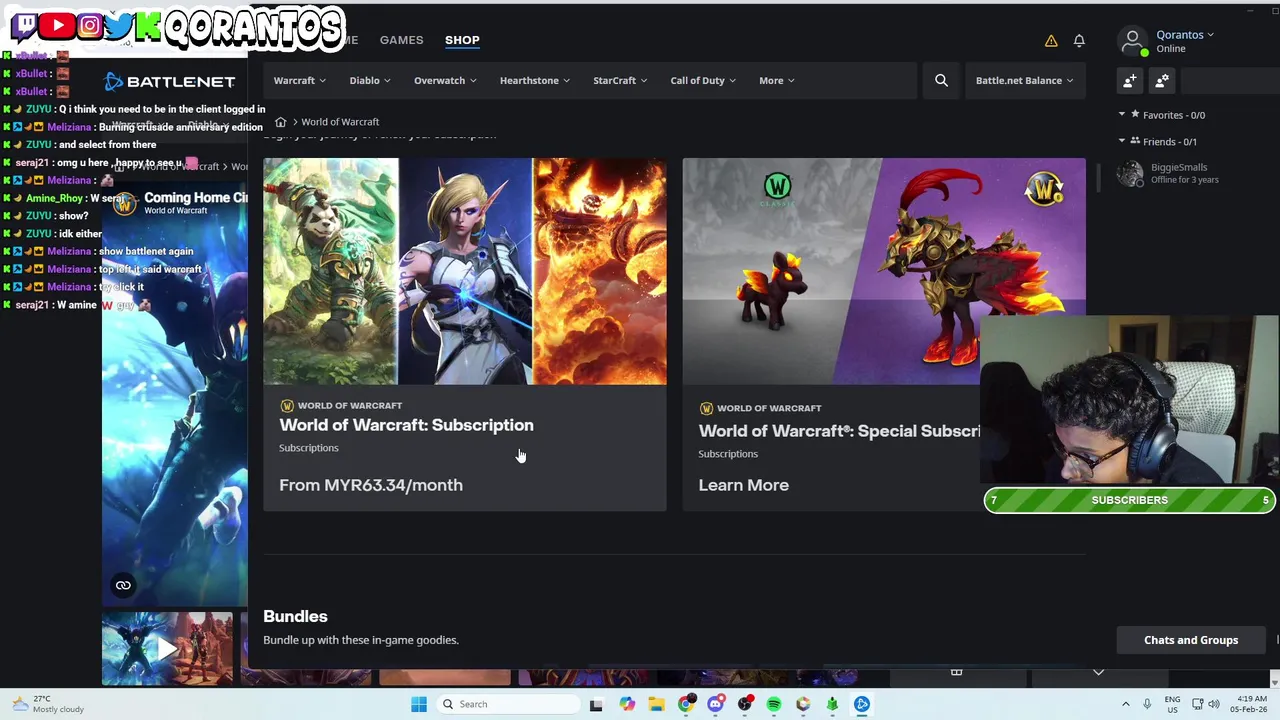Click the search magnifier in the shop navigation

click(941, 80)
